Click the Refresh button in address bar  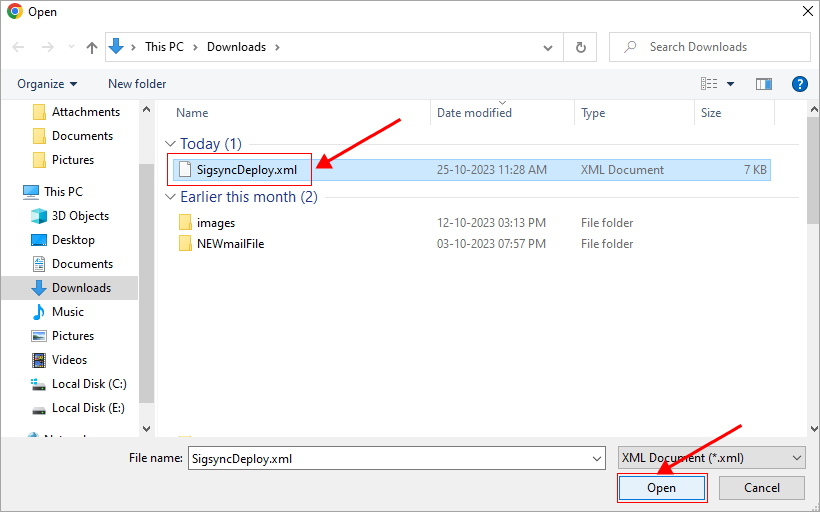[x=580, y=47]
